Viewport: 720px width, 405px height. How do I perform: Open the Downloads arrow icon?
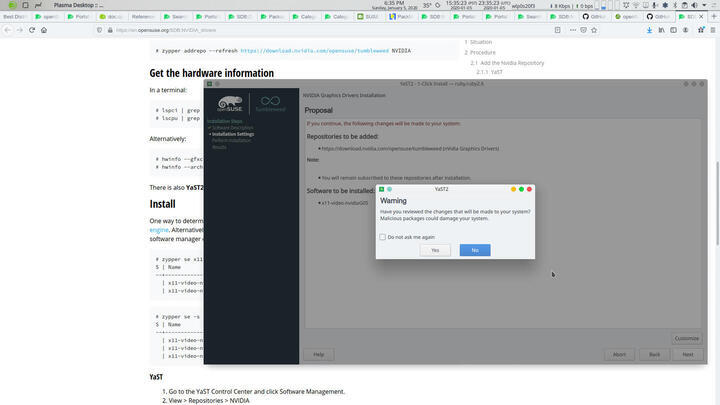tap(649, 30)
